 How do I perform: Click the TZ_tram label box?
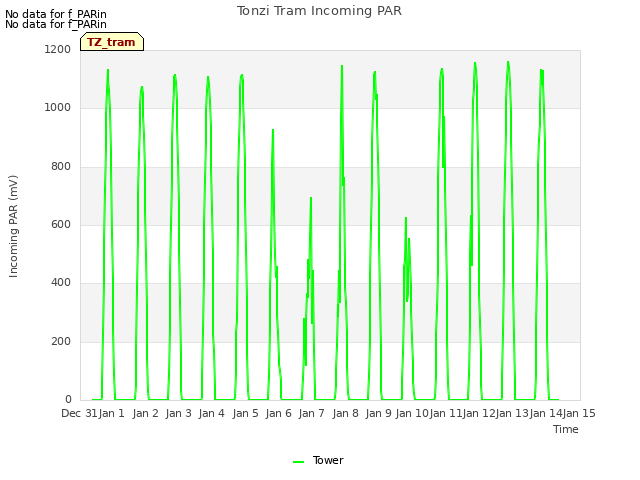(112, 42)
